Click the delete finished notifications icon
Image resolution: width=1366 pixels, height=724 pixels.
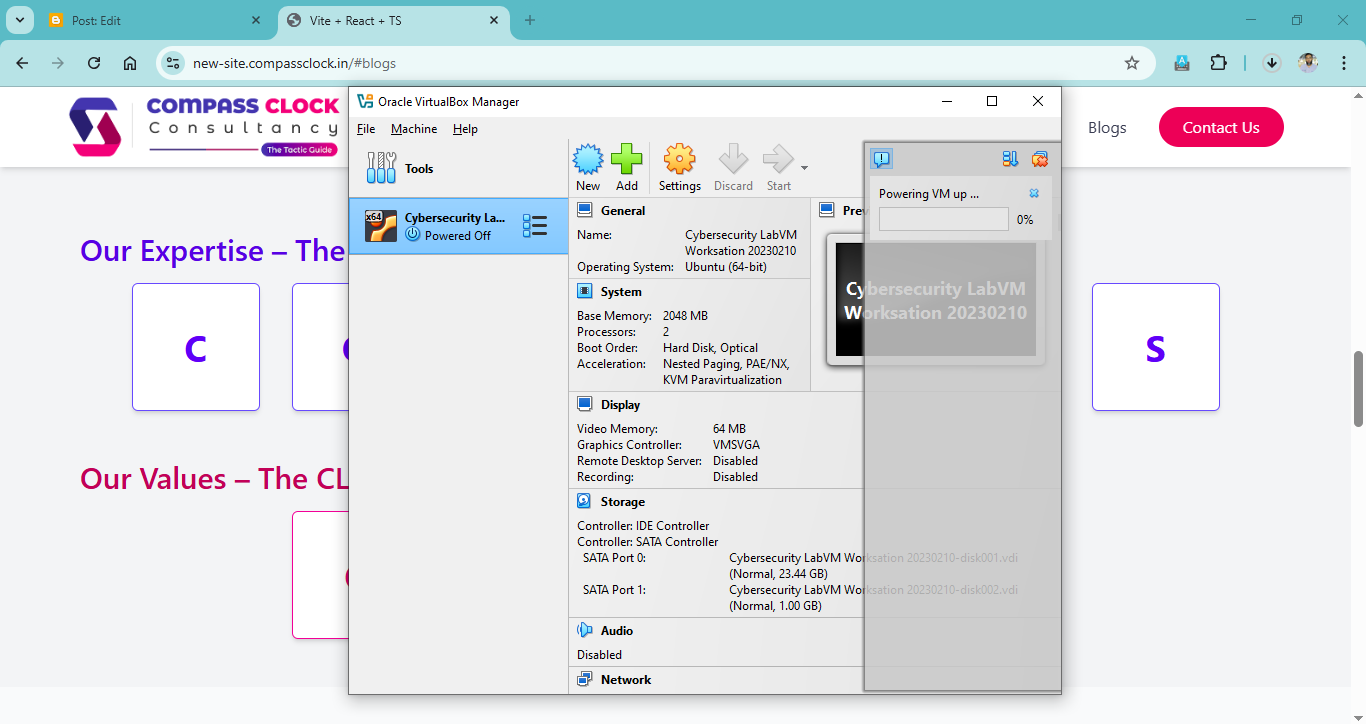(1039, 159)
